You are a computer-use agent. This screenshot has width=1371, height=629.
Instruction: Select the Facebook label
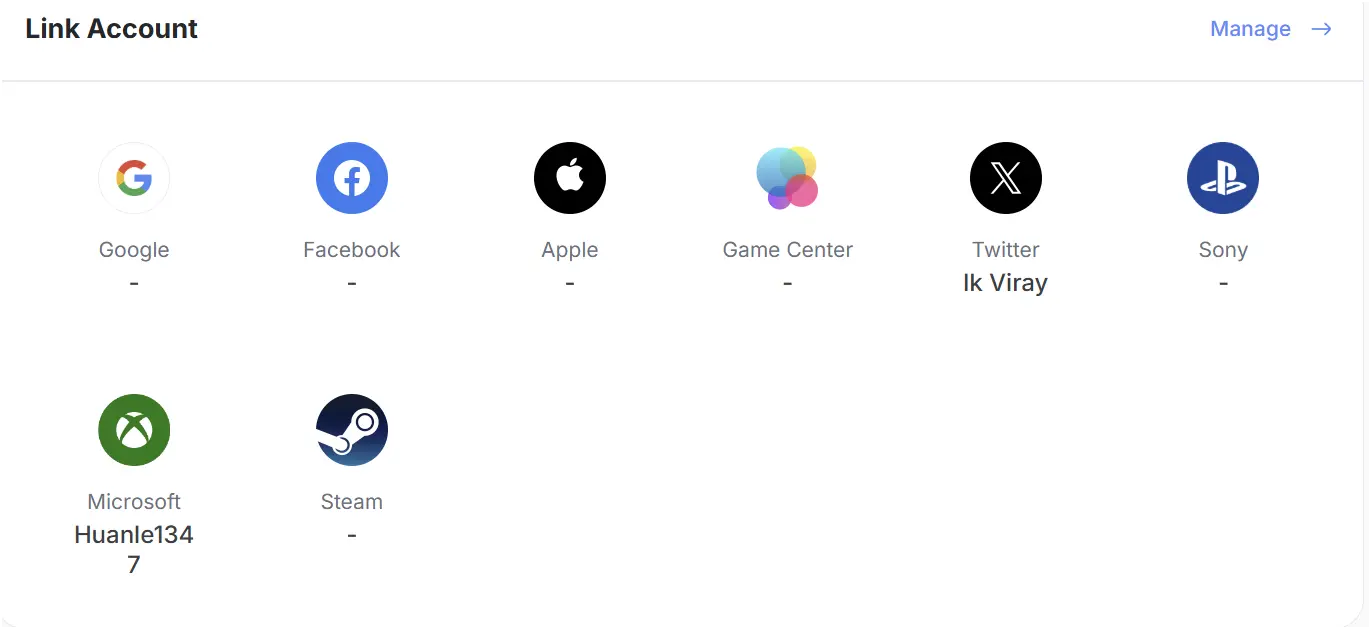[x=352, y=250]
